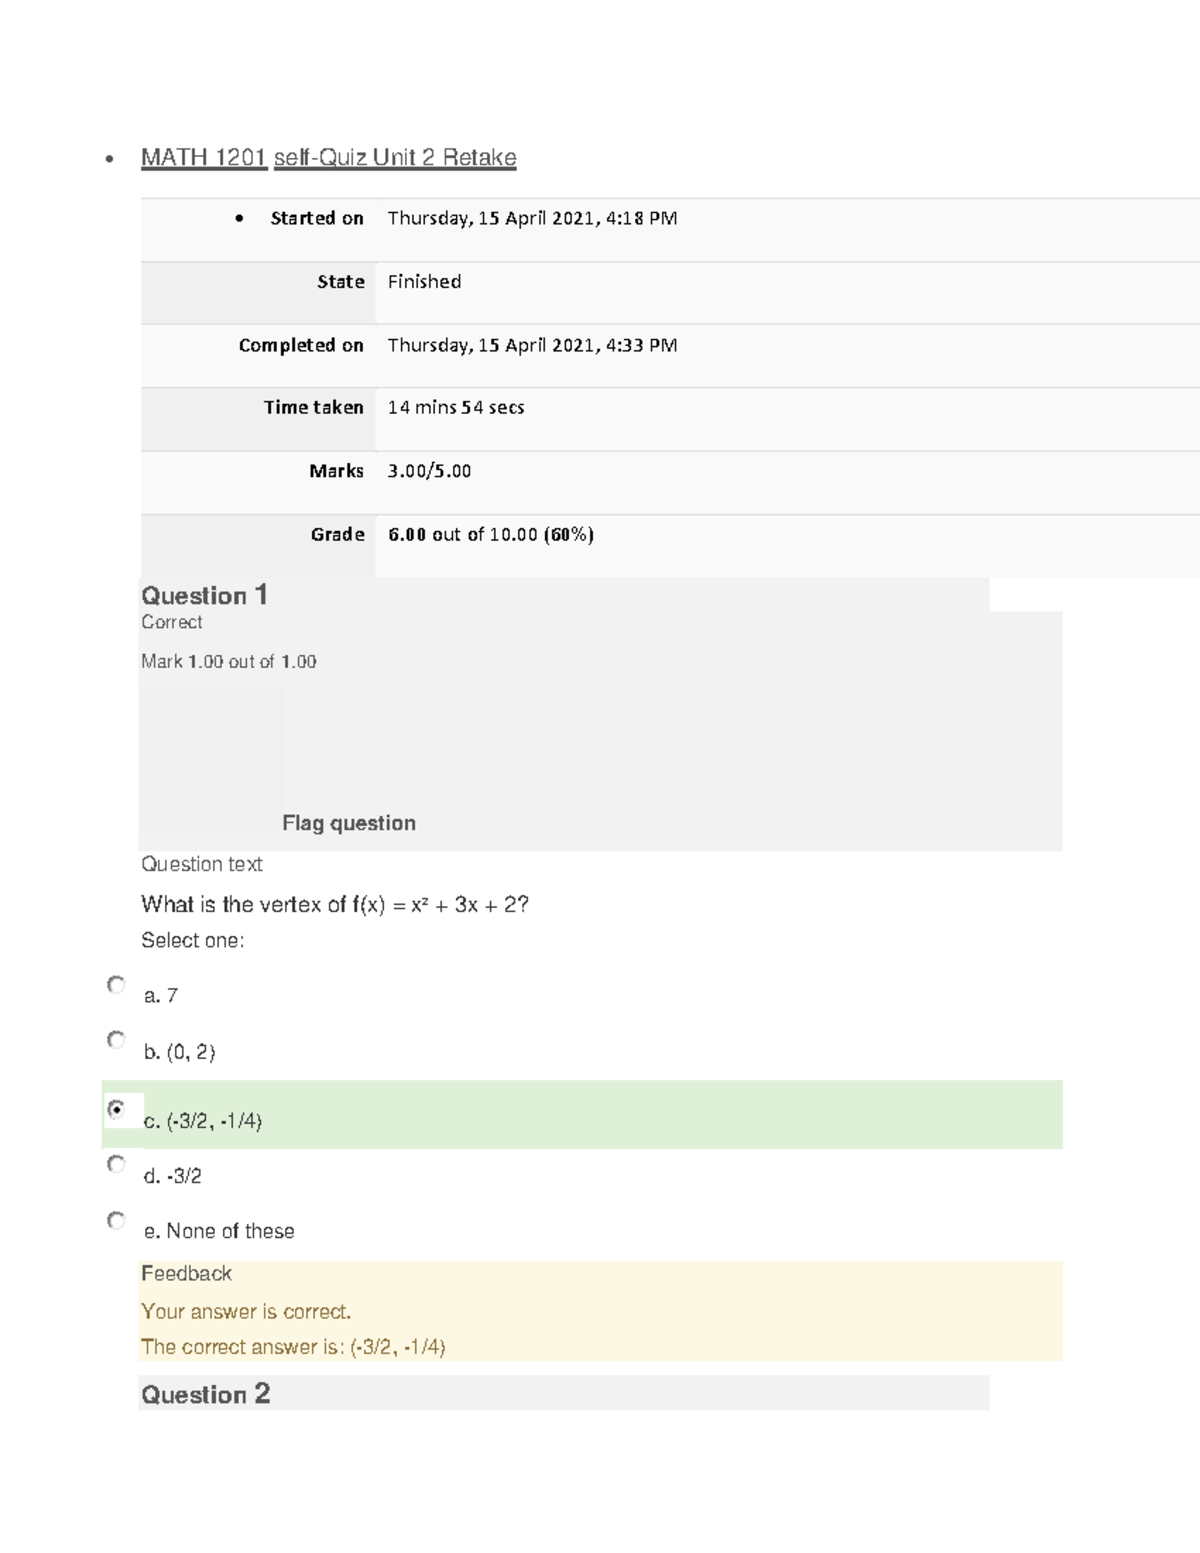Select answer option a. 7
This screenshot has width=1200, height=1553.
click(x=116, y=983)
